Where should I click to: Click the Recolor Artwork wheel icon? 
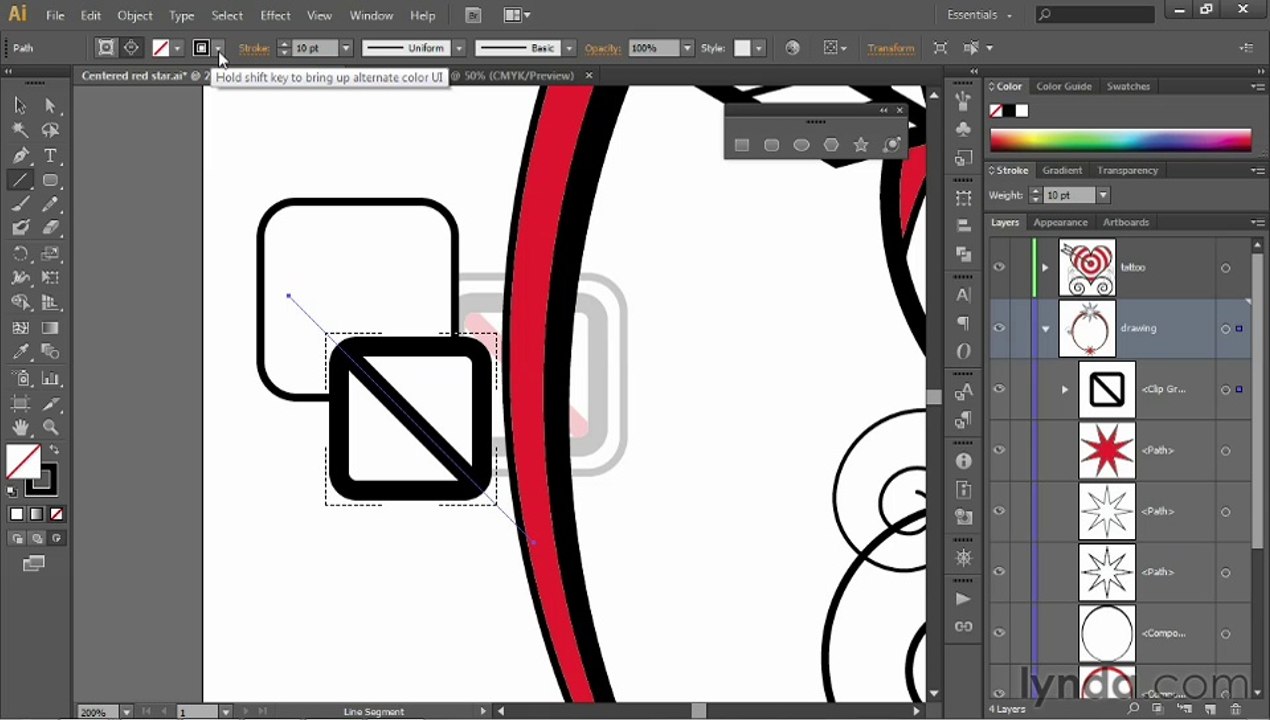coord(792,48)
